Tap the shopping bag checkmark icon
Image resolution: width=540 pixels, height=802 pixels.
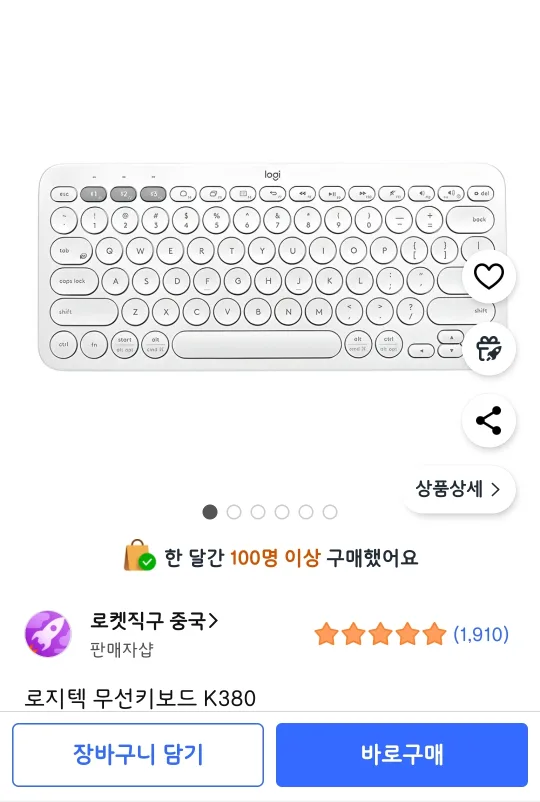[140, 555]
